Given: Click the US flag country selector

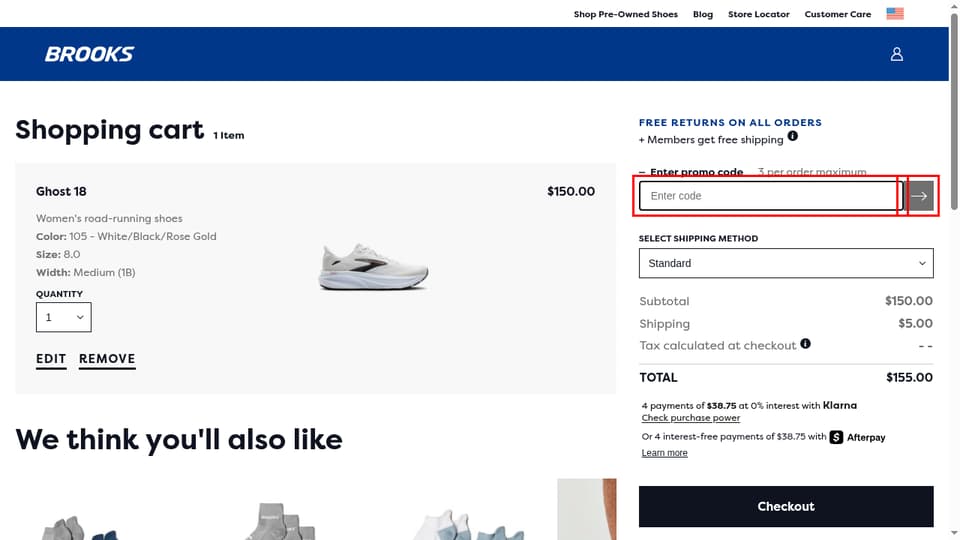Looking at the screenshot, I should [894, 13].
